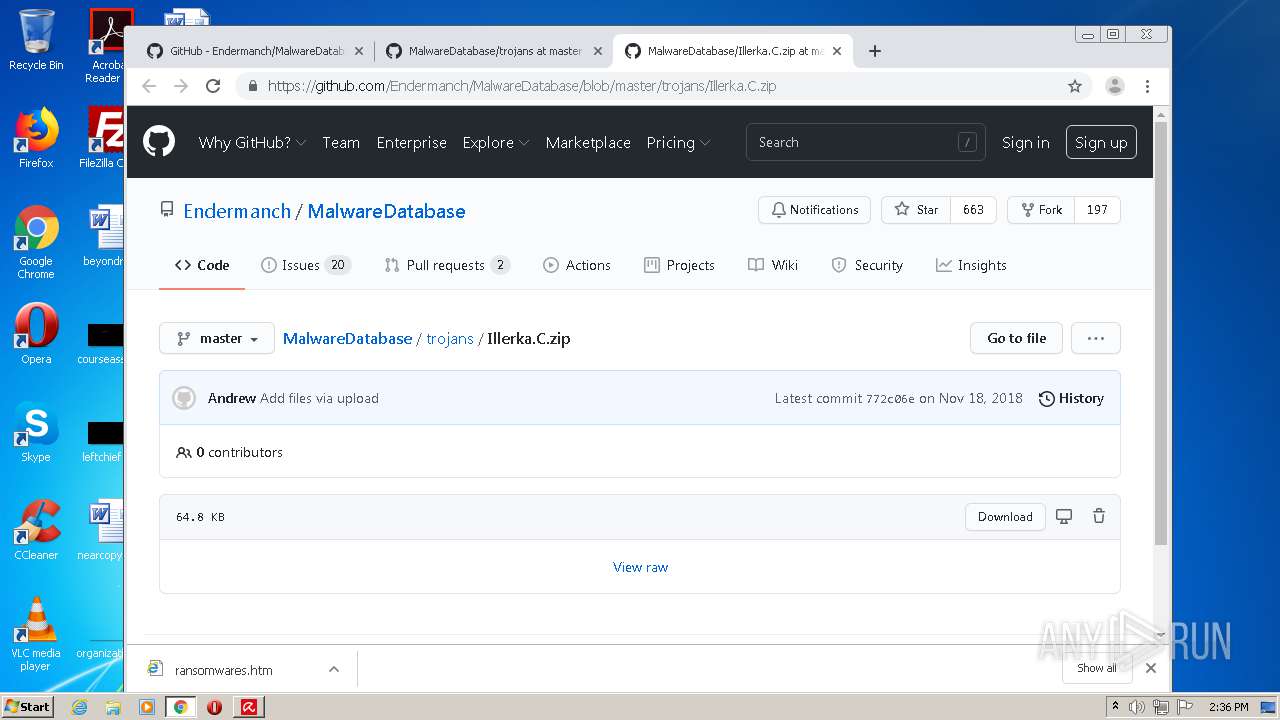Click the Avira icon in the taskbar
This screenshot has width=1280, height=720.
(x=249, y=707)
